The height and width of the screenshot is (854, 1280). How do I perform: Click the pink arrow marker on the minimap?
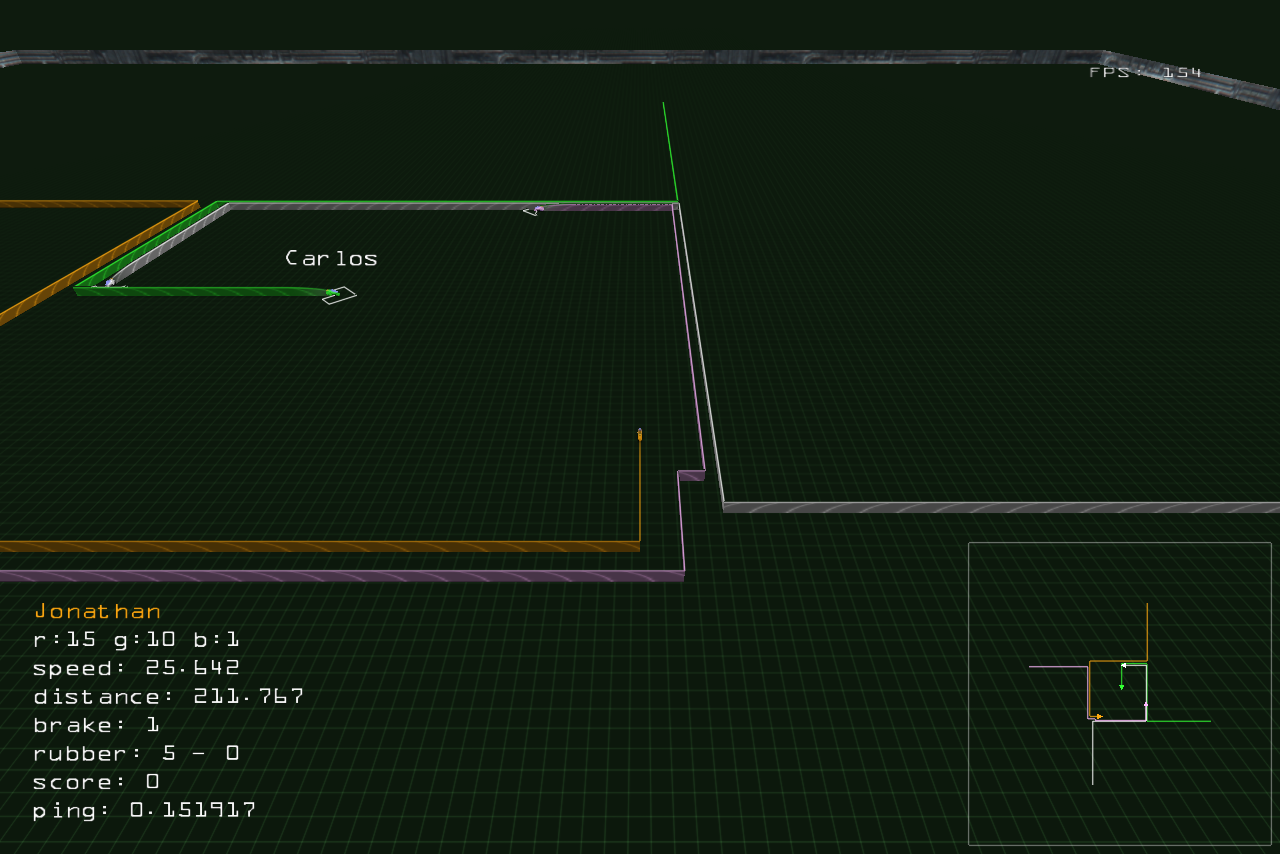pyautogui.click(x=1146, y=705)
